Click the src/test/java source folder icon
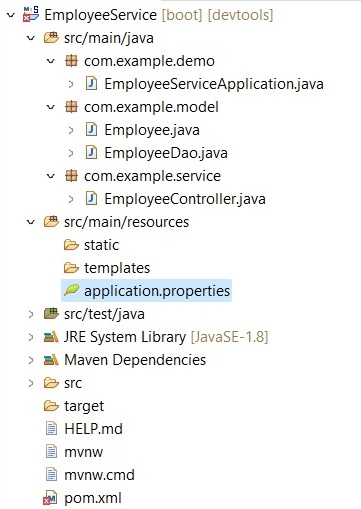Image resolution: width=361 pixels, height=509 pixels. click(51, 314)
